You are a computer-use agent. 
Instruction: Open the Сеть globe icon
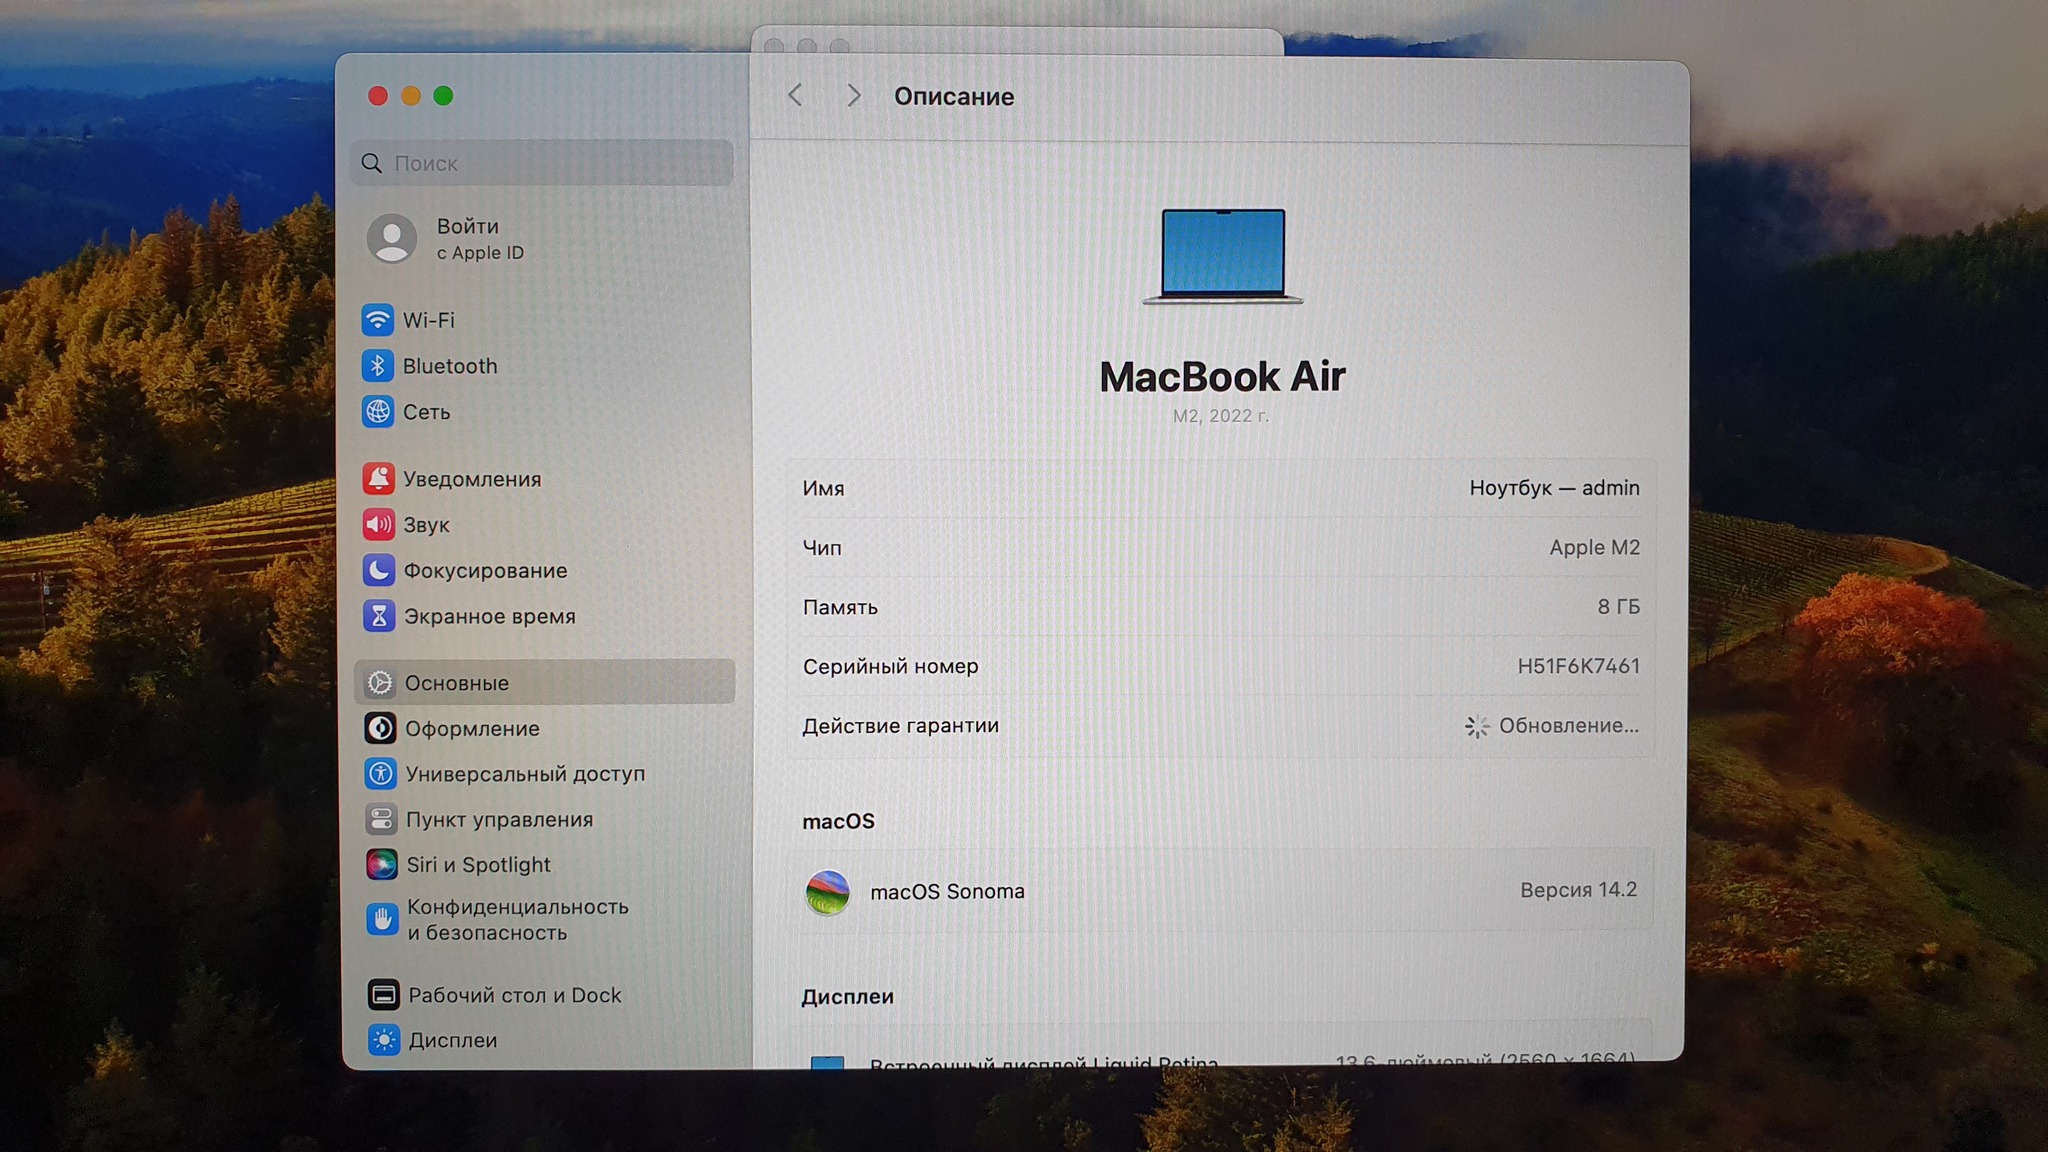[x=377, y=412]
